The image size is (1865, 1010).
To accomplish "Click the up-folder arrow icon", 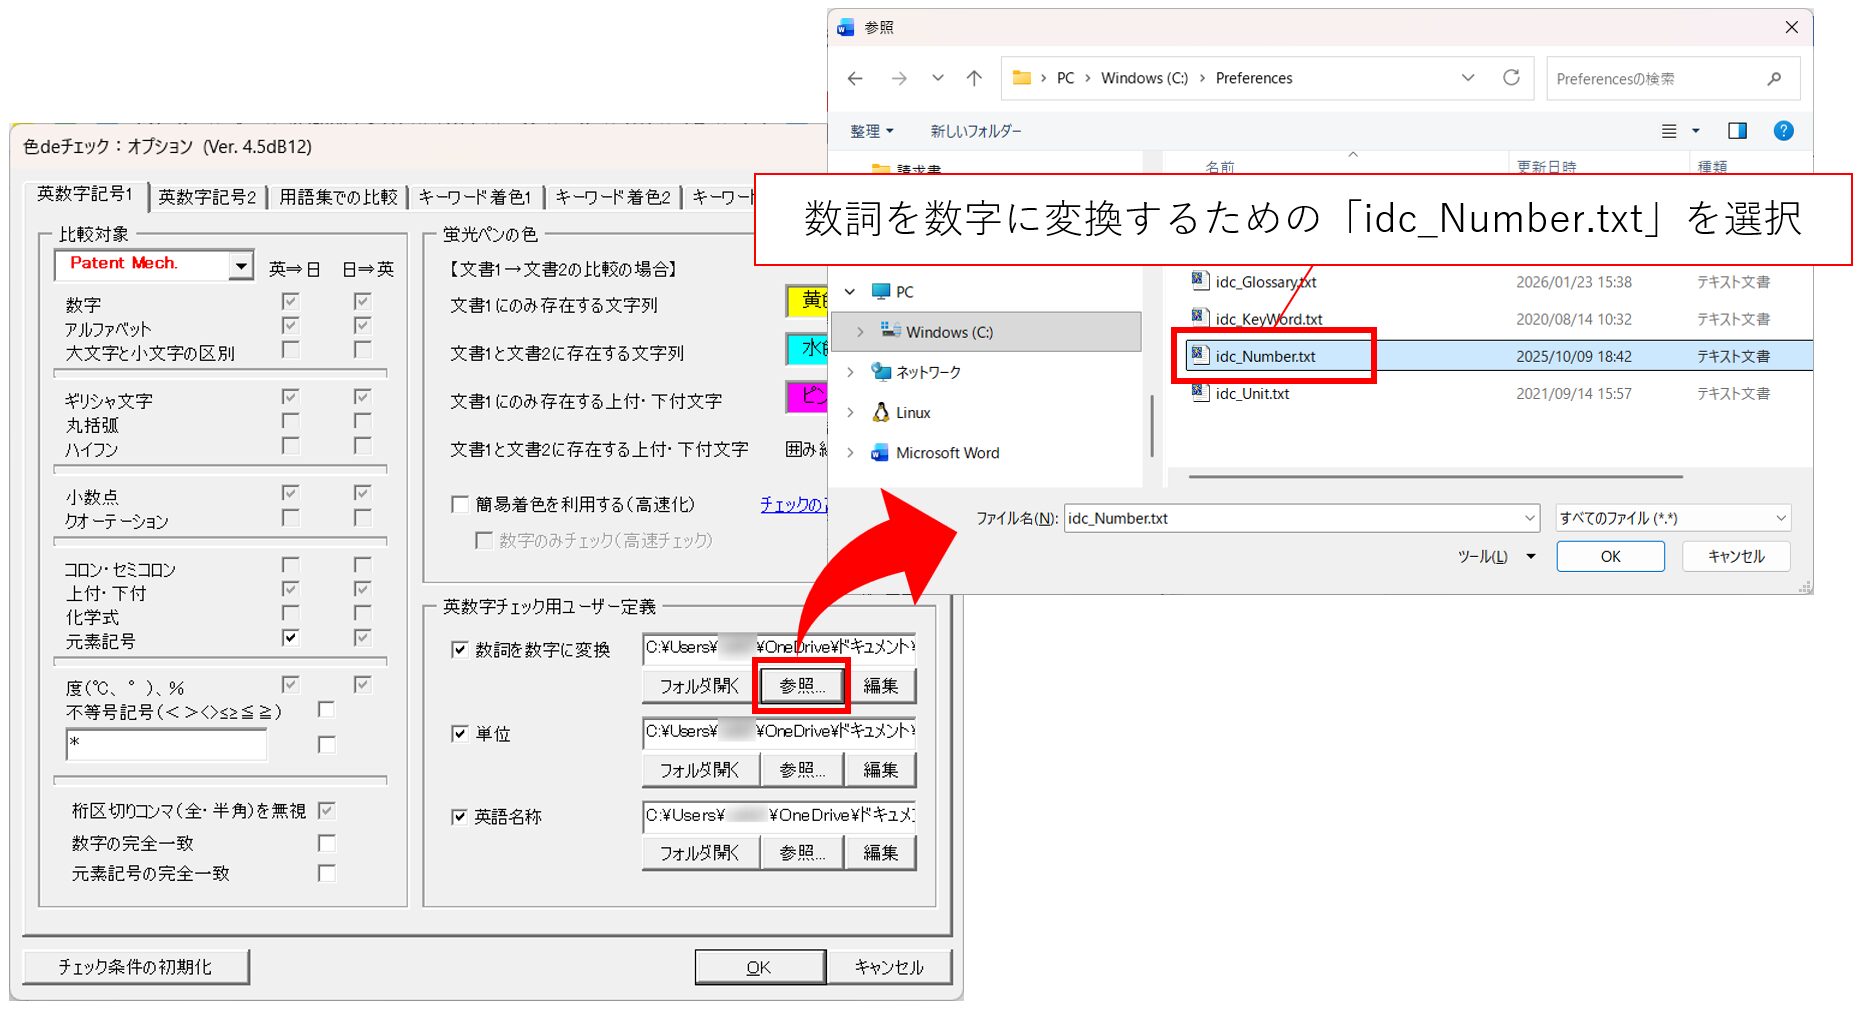I will (974, 78).
